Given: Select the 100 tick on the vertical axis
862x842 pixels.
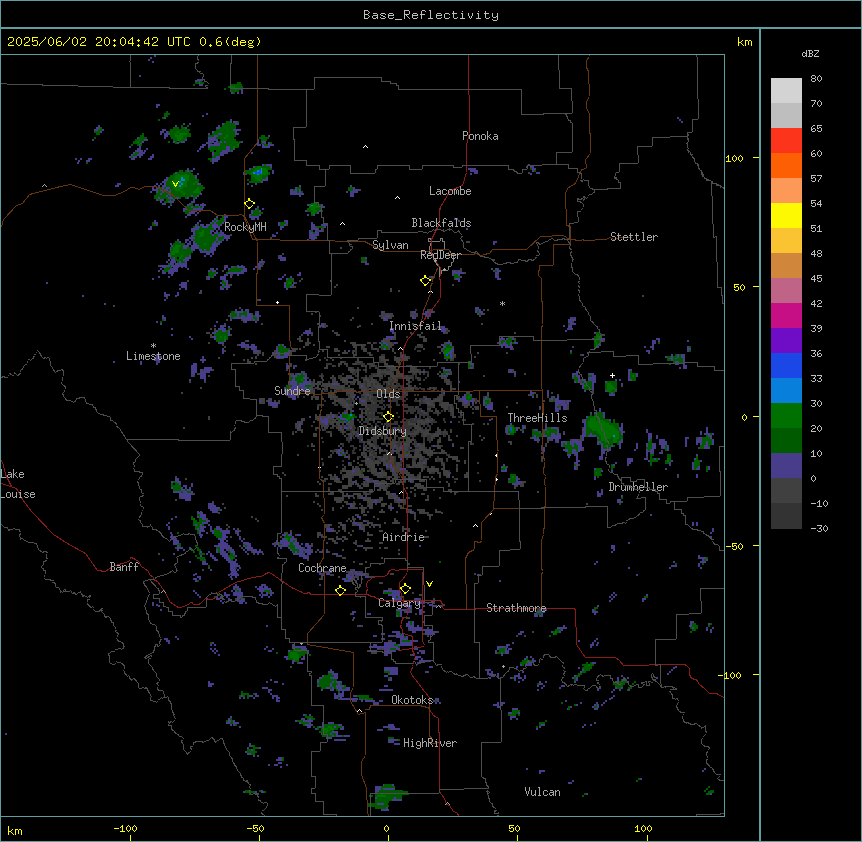Looking at the screenshot, I should (x=734, y=158).
